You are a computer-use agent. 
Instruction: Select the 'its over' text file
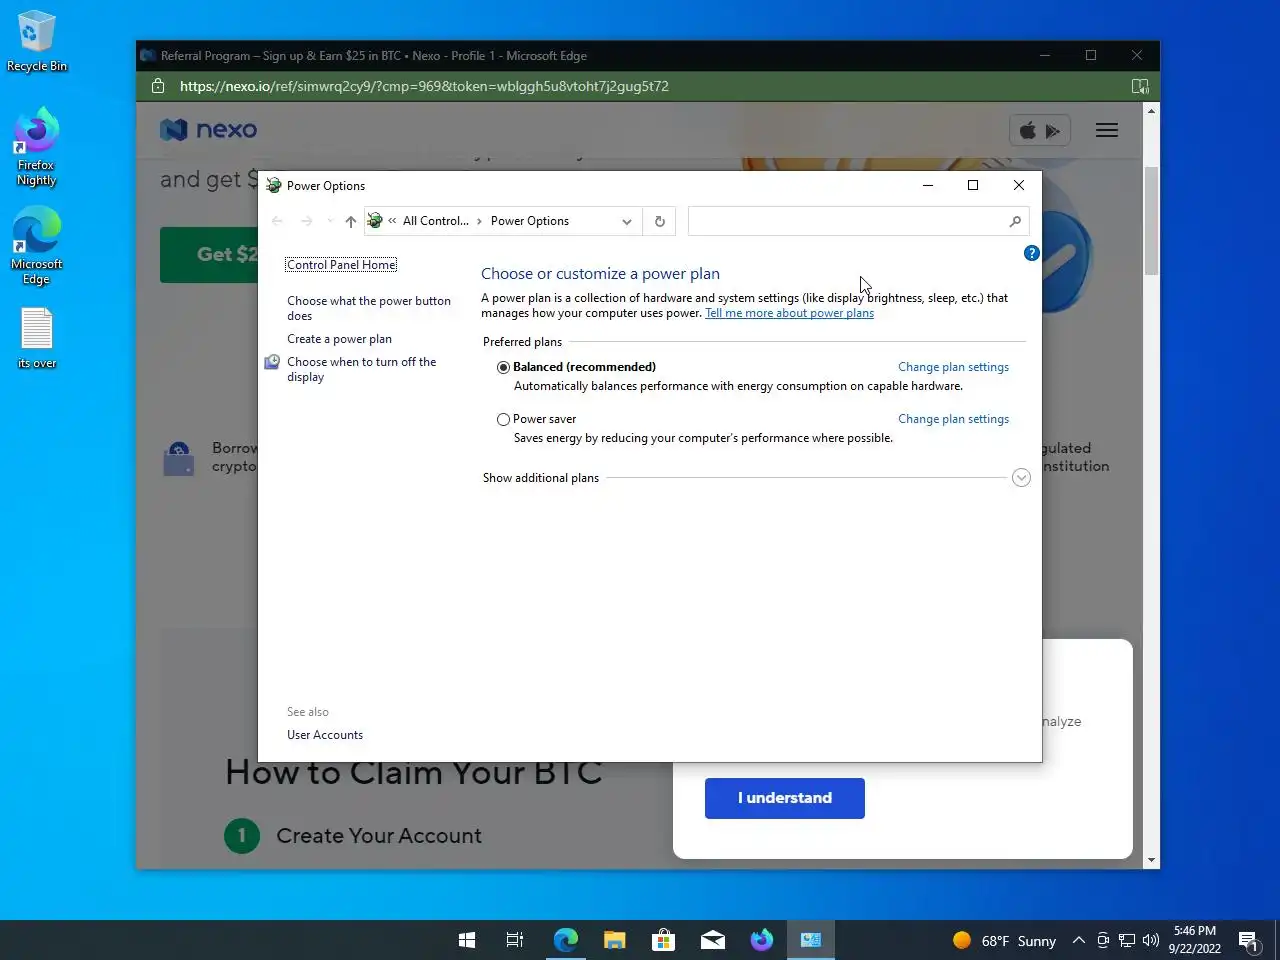point(37,338)
